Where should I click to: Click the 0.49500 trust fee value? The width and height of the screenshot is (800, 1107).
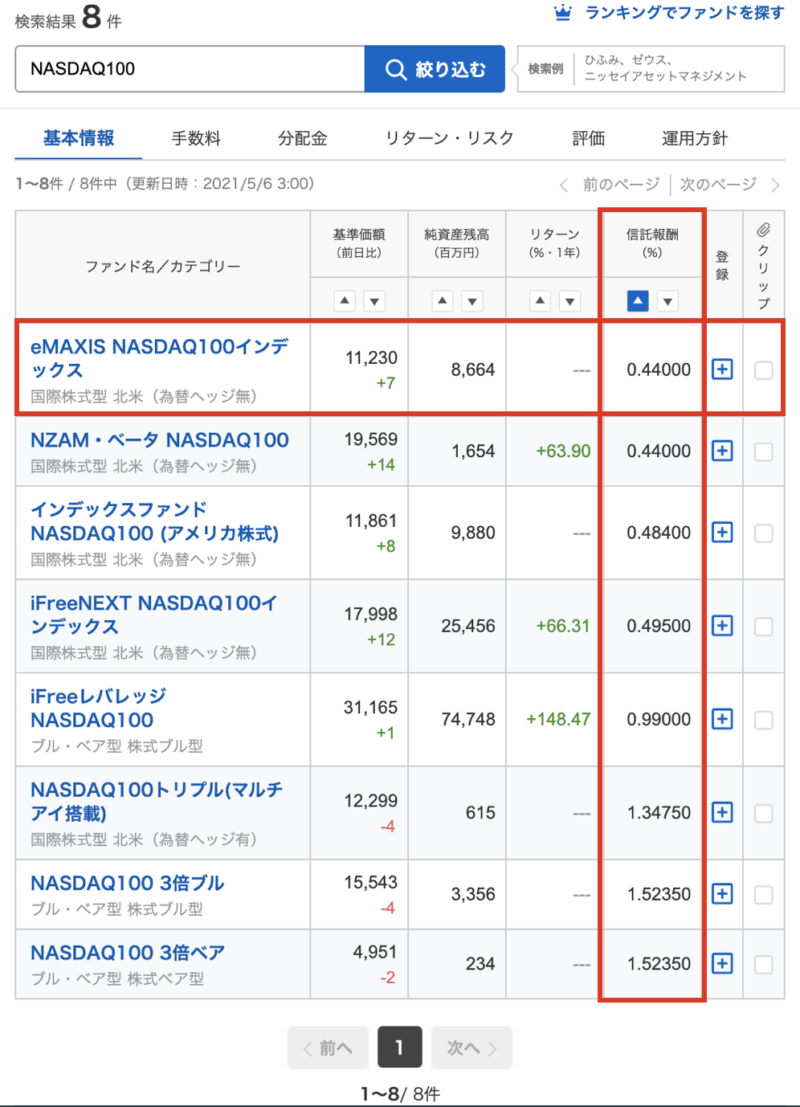pyautogui.click(x=659, y=626)
